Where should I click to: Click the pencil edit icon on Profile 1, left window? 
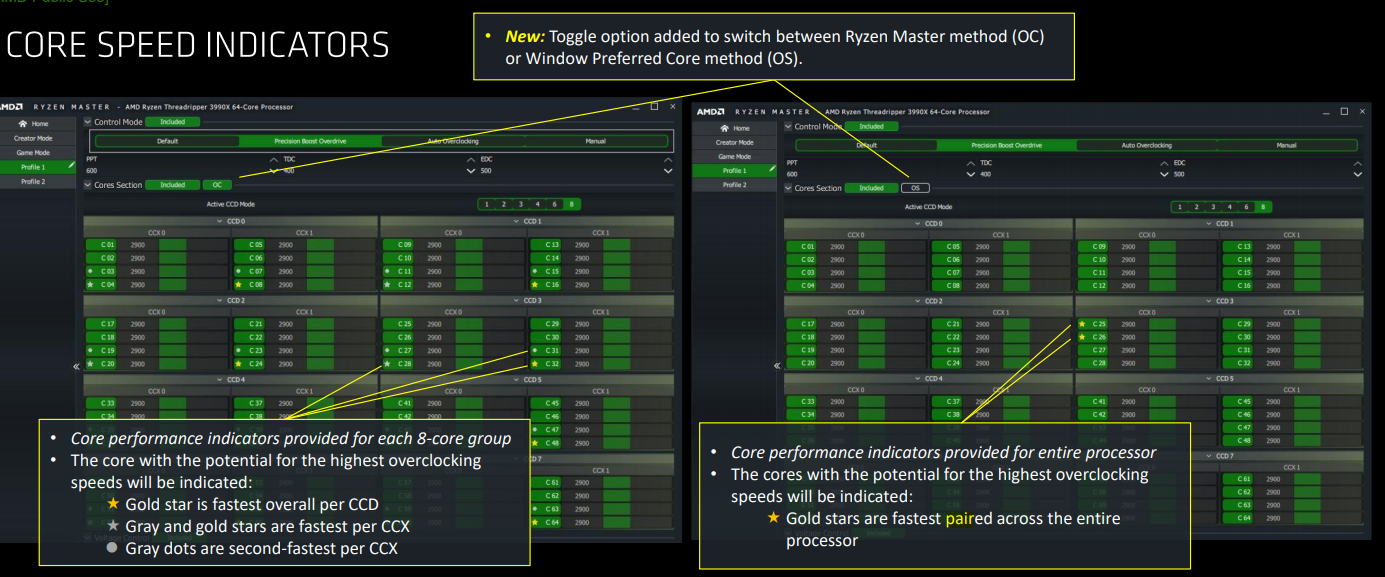click(x=72, y=167)
